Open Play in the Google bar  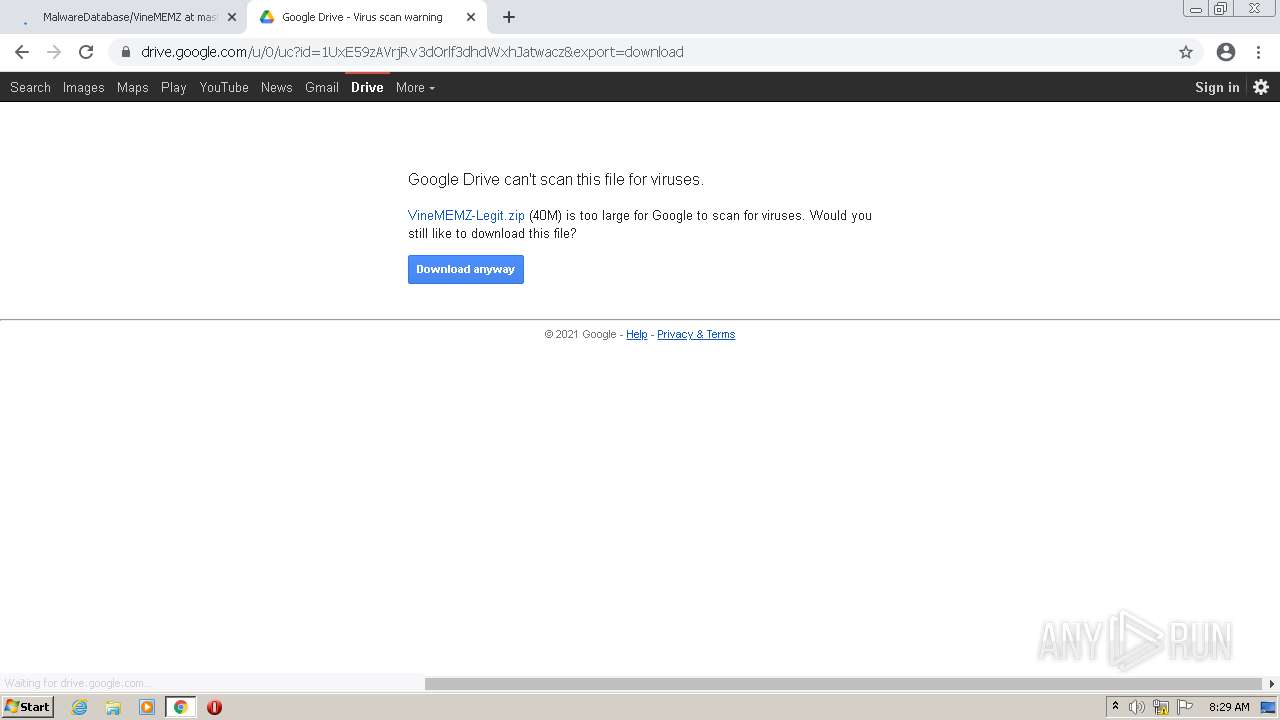tap(174, 87)
